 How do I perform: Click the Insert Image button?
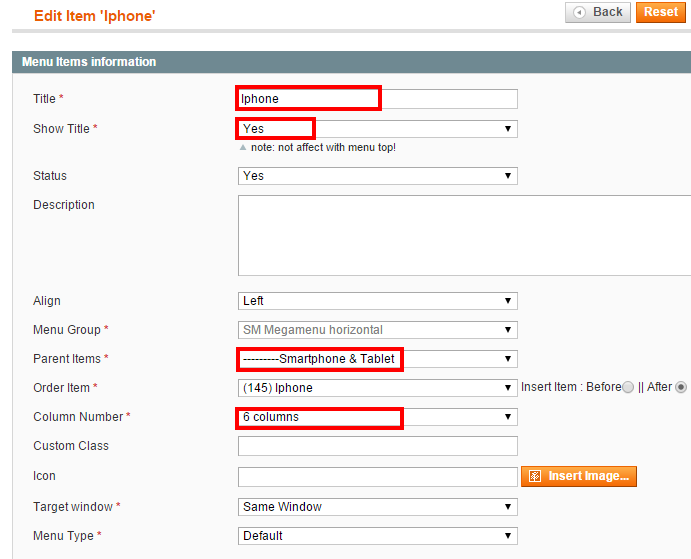579,476
